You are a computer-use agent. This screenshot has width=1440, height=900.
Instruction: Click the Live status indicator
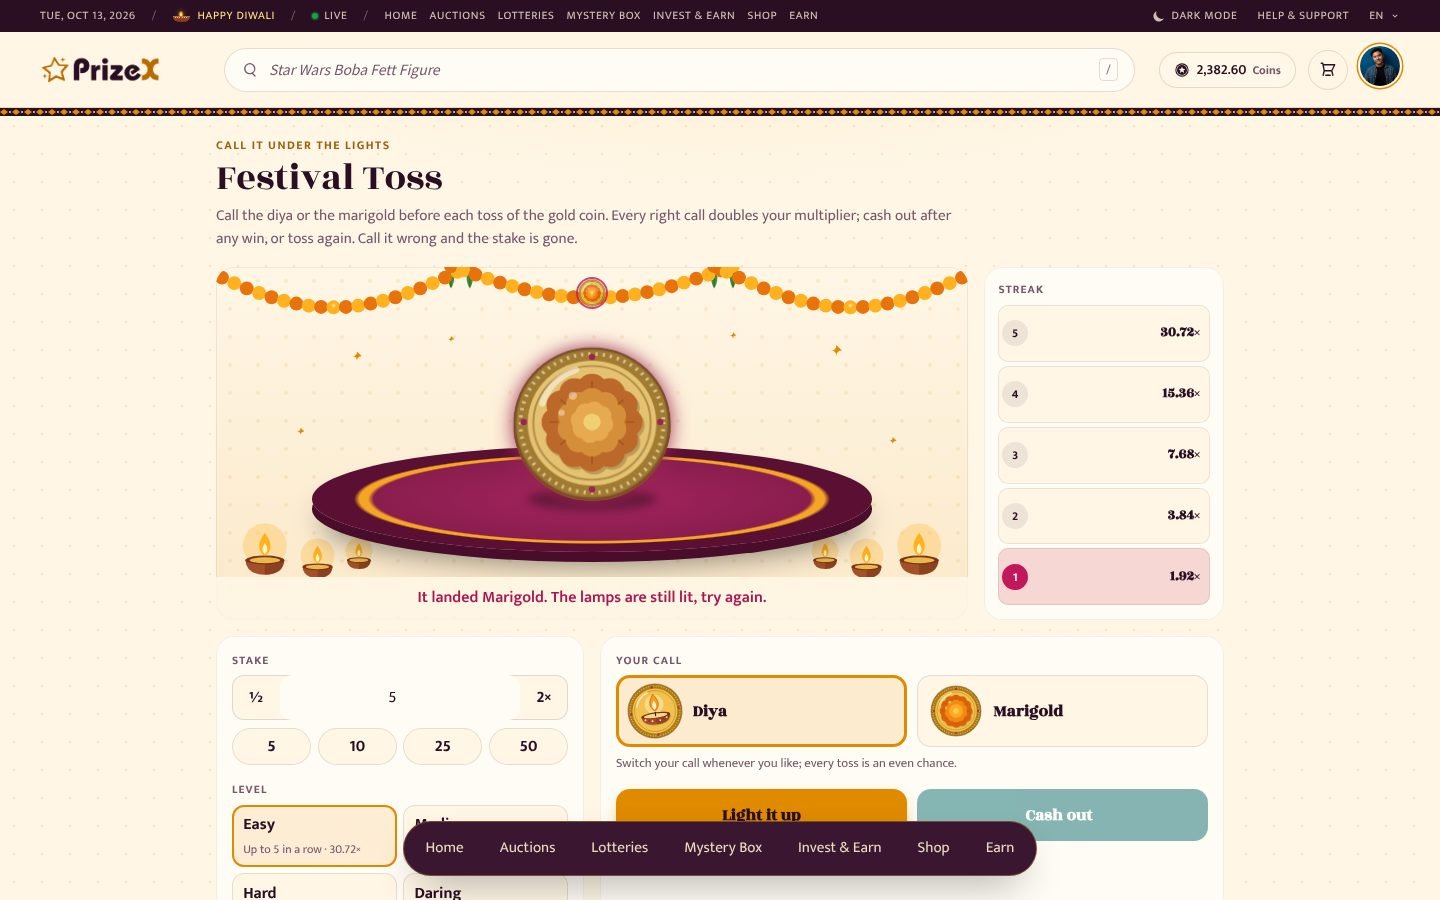tap(329, 16)
